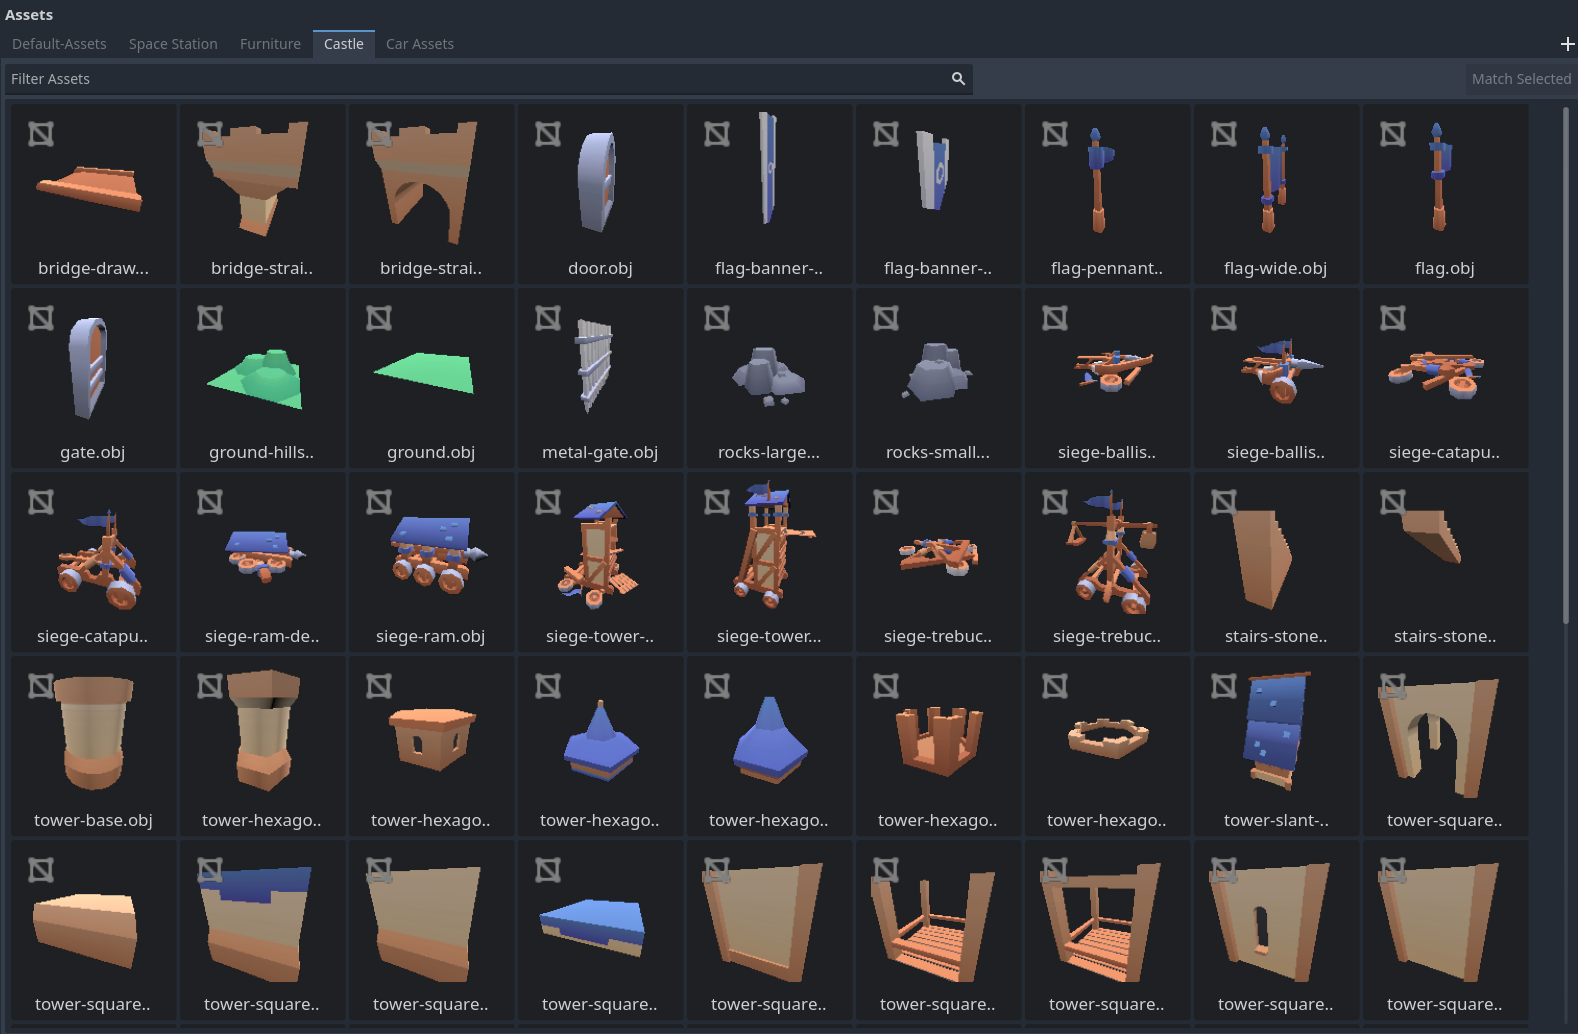Click the flag-pennant.. file name label
The image size is (1578, 1034).
pyautogui.click(x=1107, y=268)
